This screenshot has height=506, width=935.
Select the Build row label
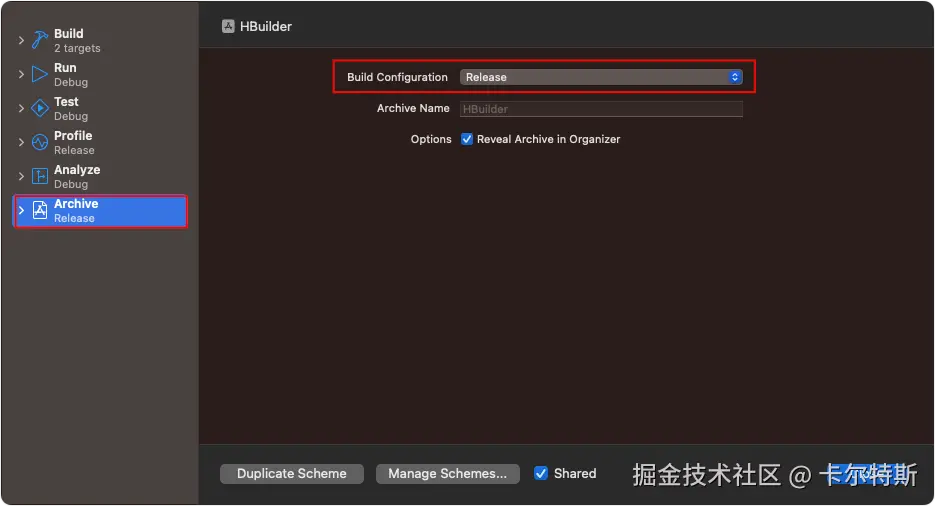69,33
